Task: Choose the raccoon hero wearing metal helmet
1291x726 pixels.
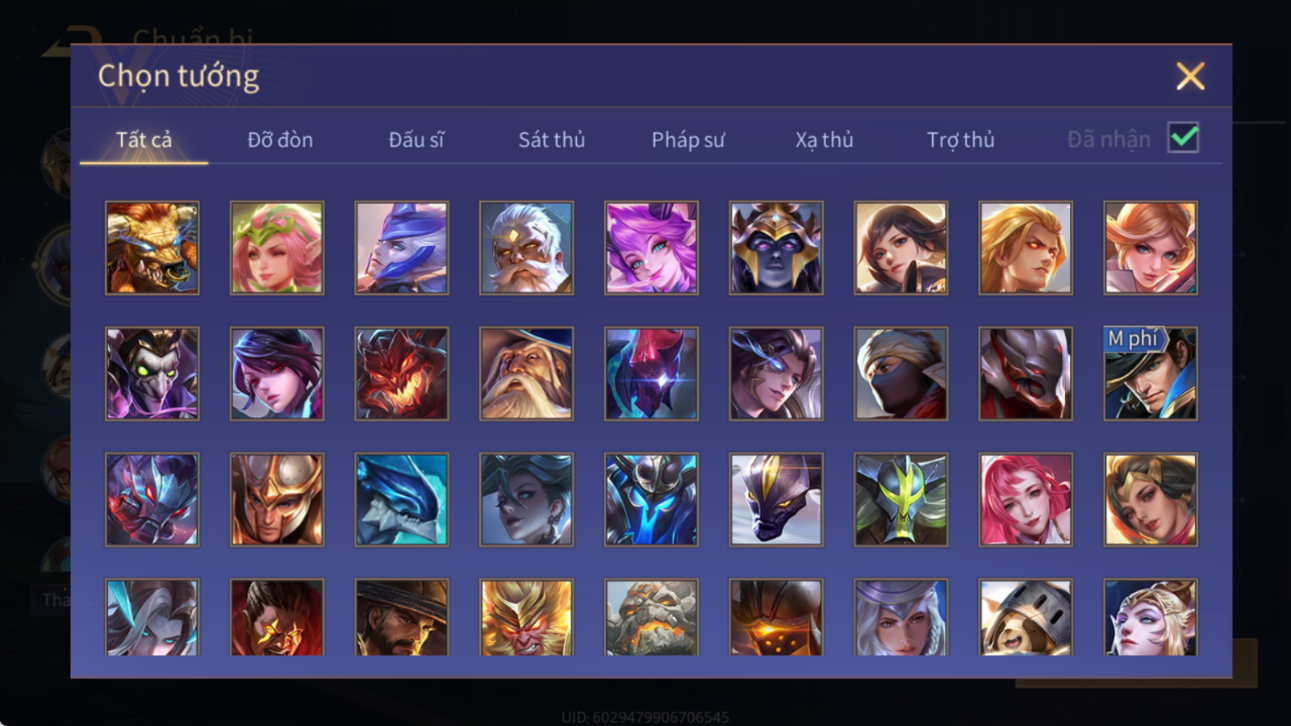Action: pos(1025,617)
